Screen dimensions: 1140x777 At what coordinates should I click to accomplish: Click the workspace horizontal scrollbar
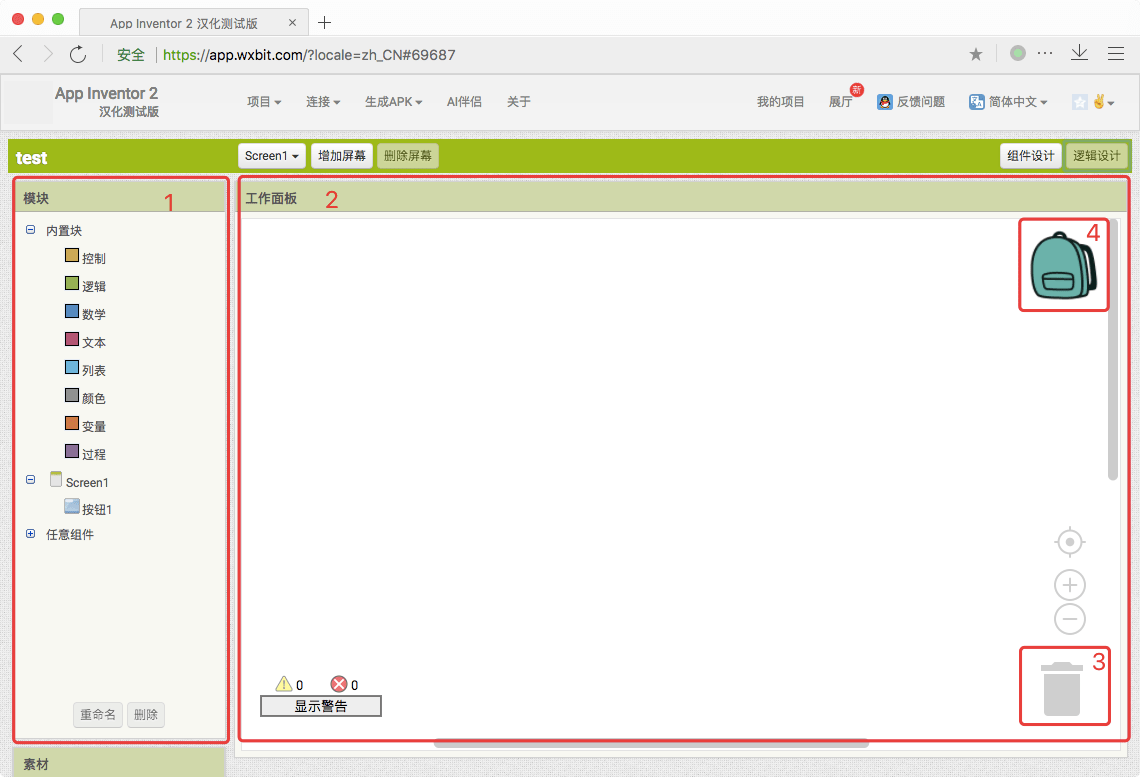click(651, 743)
